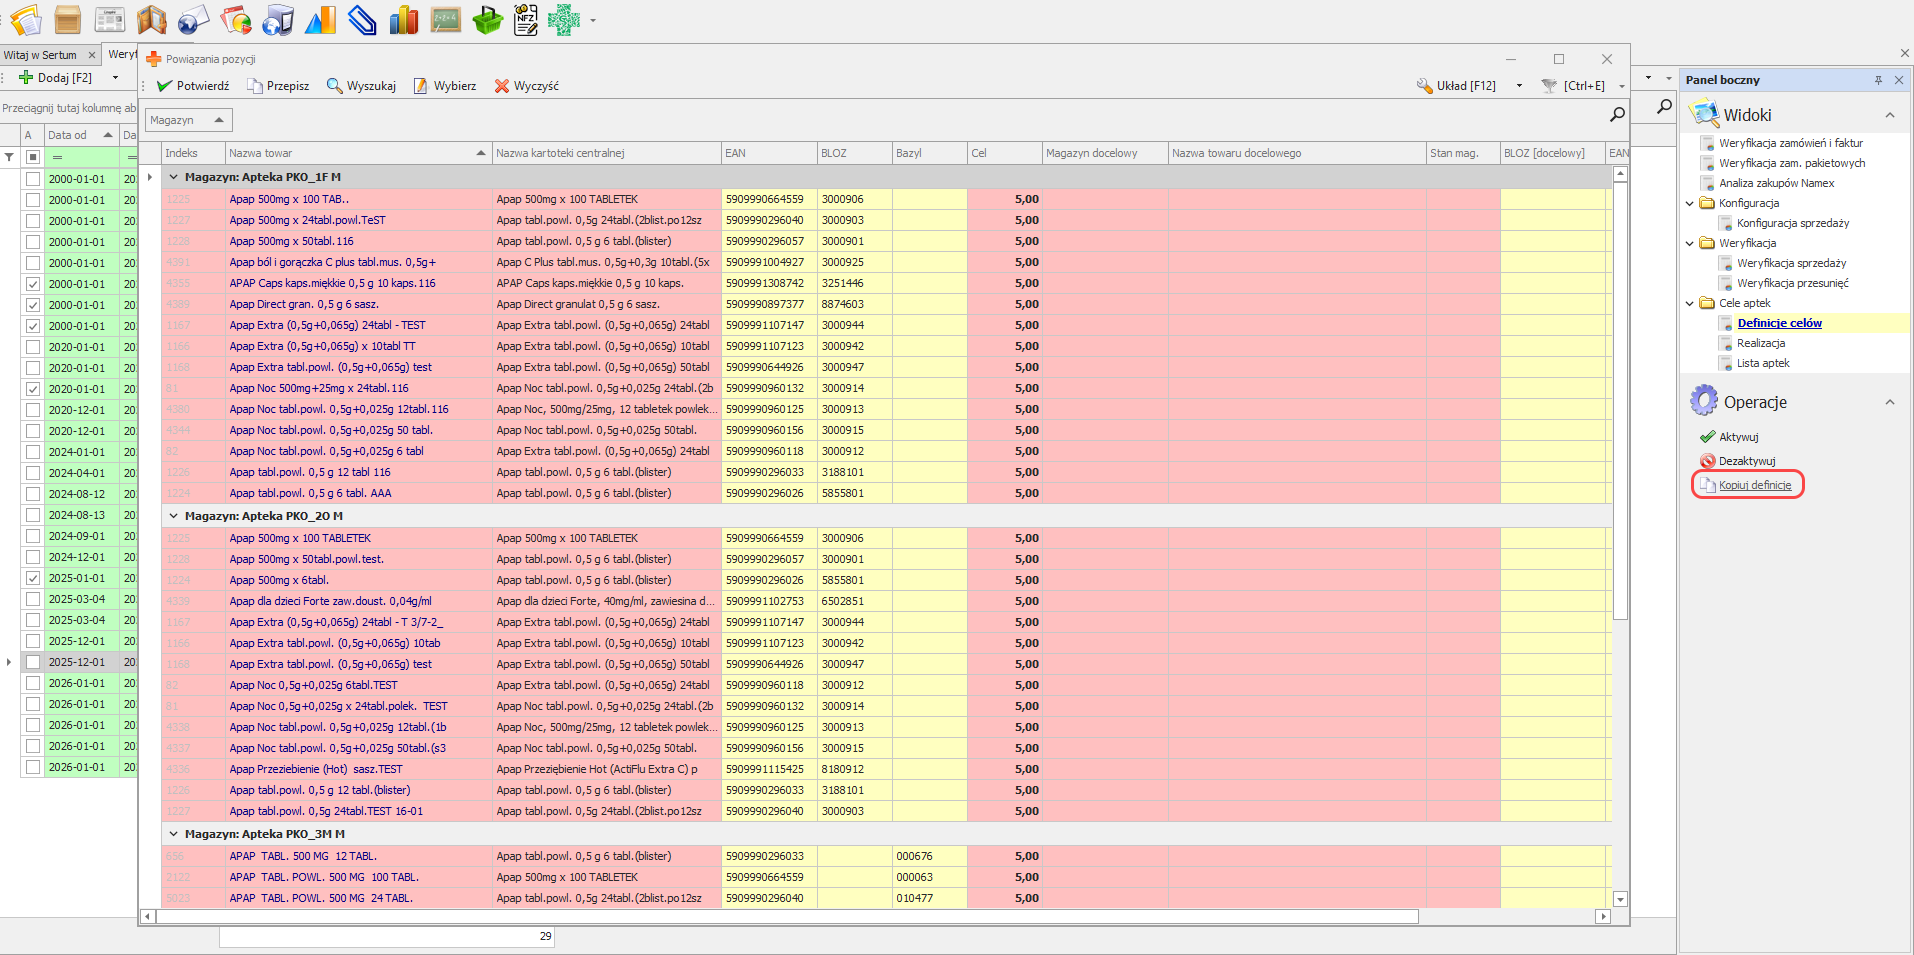
Task: Open the bar chart statistics icon
Action: click(x=403, y=20)
